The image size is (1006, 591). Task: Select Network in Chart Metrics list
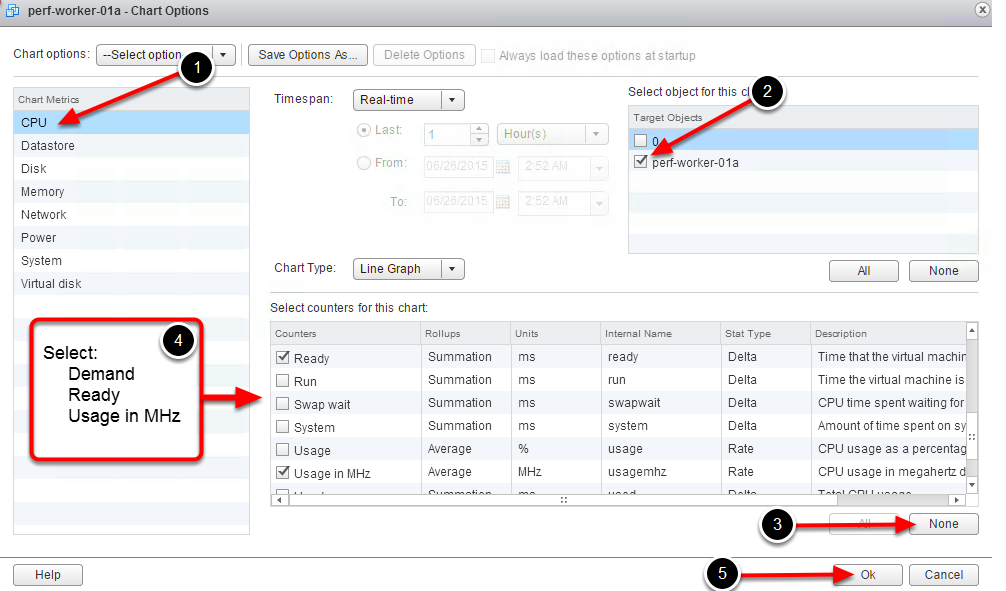click(x=44, y=215)
